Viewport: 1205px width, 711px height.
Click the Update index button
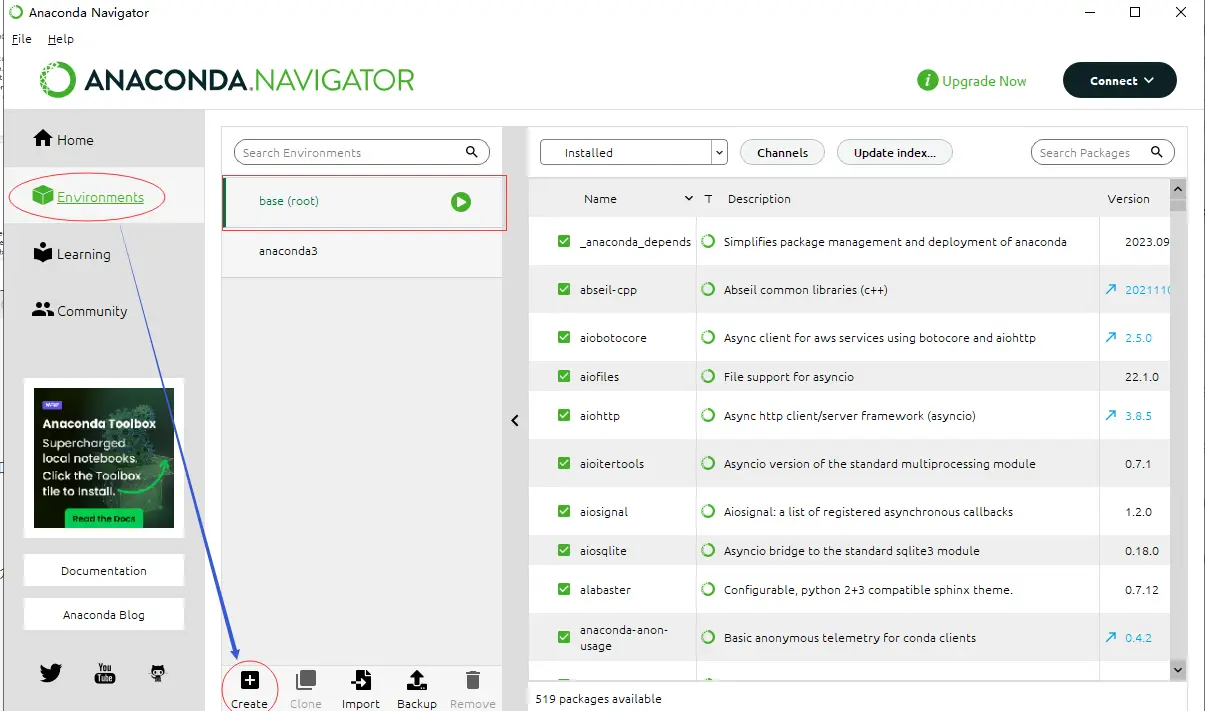(x=894, y=153)
